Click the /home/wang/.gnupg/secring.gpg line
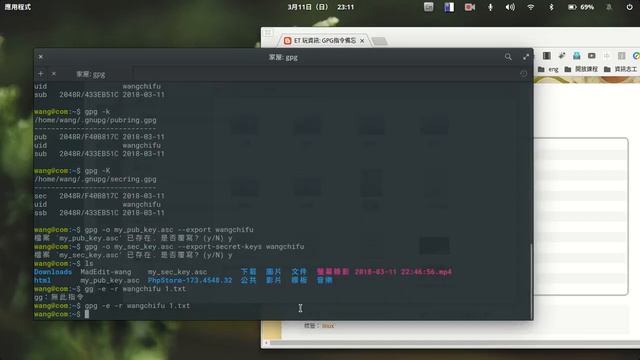 (x=95, y=179)
